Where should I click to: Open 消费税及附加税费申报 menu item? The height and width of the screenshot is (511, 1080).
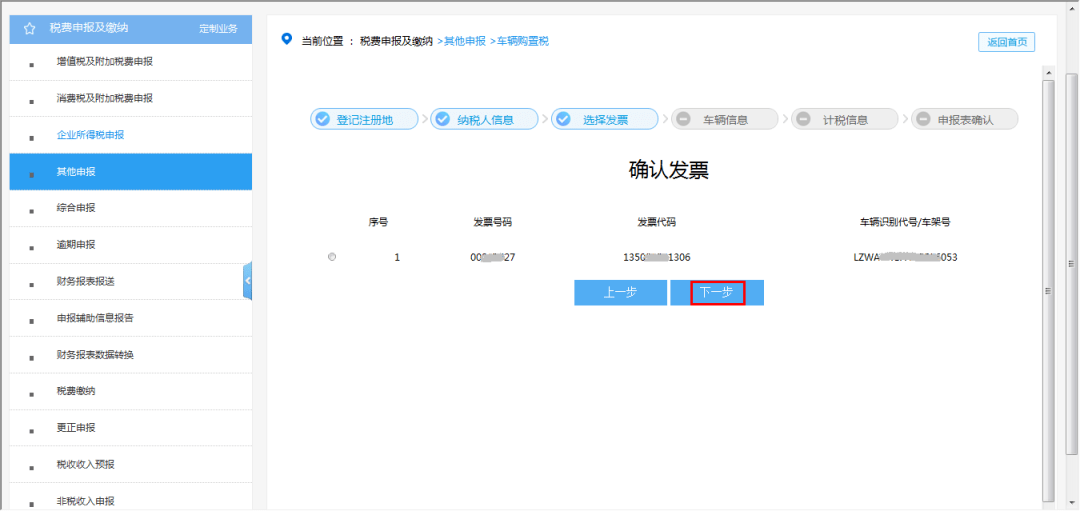click(x=131, y=98)
